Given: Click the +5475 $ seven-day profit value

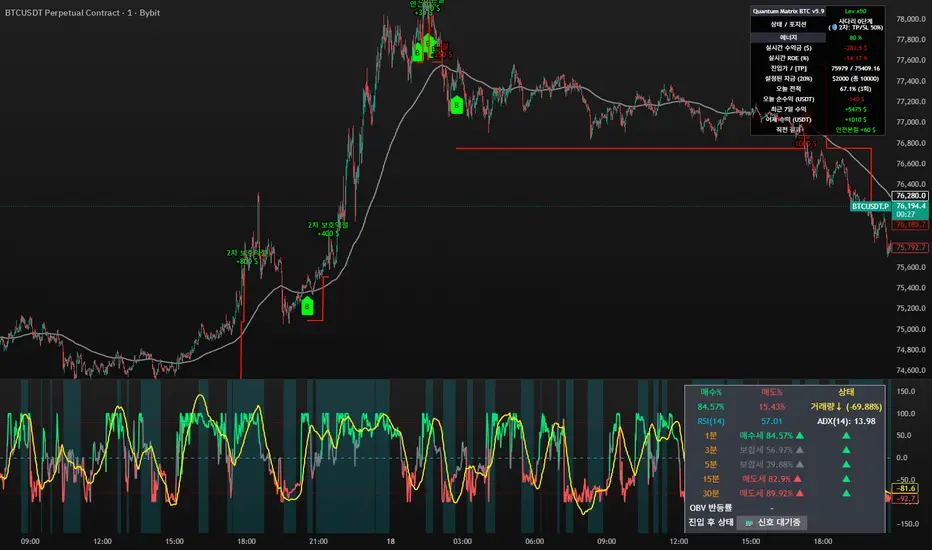Looking at the screenshot, I should 855,109.
